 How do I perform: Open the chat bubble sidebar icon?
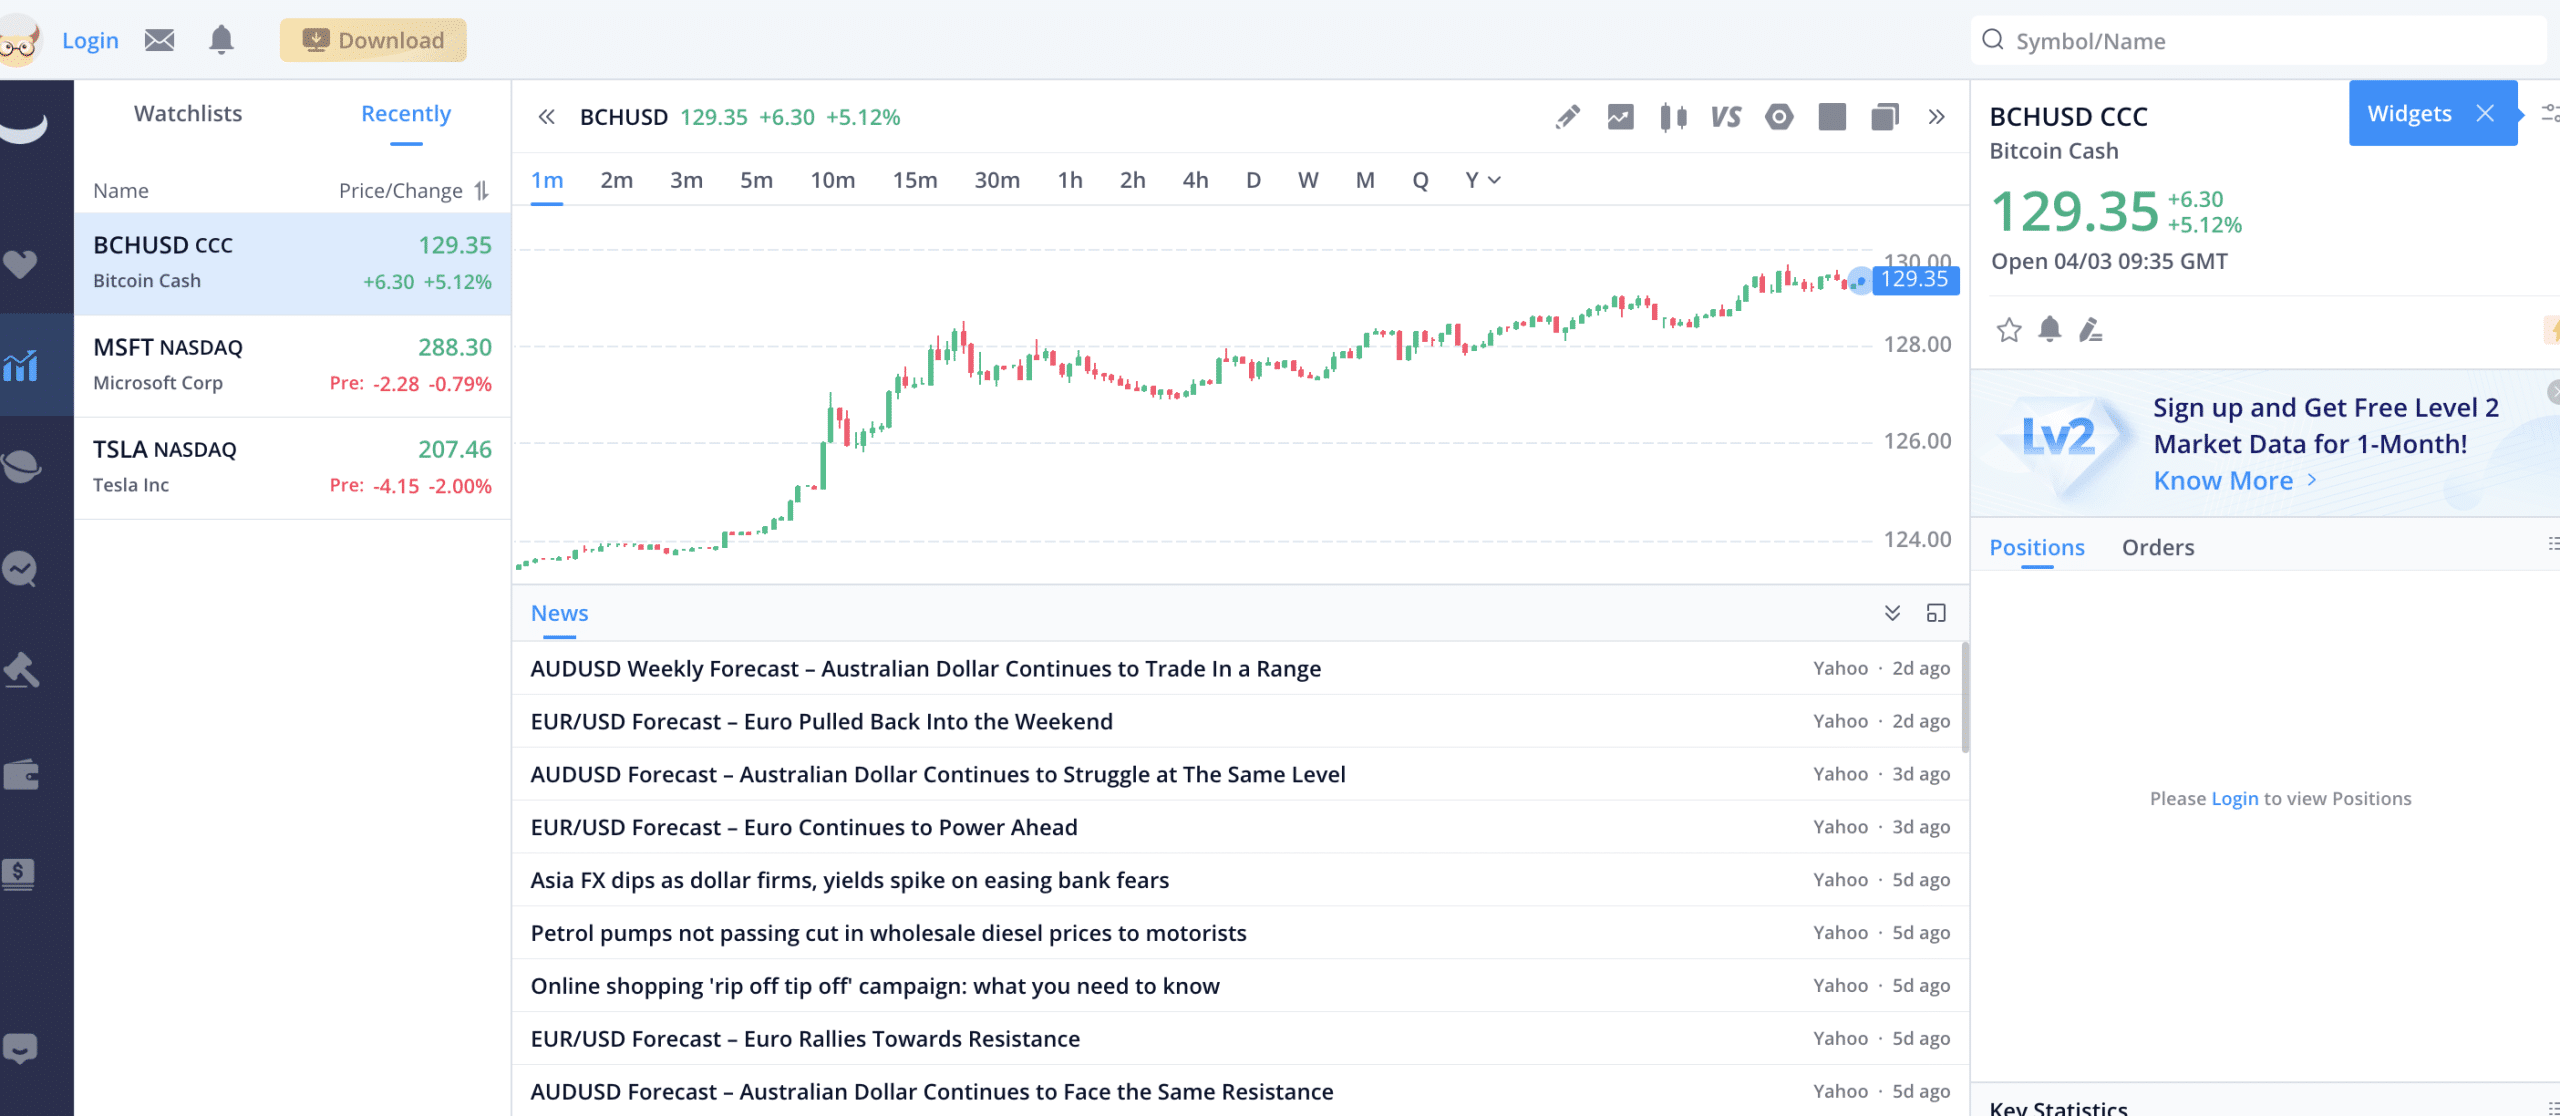click(20, 568)
